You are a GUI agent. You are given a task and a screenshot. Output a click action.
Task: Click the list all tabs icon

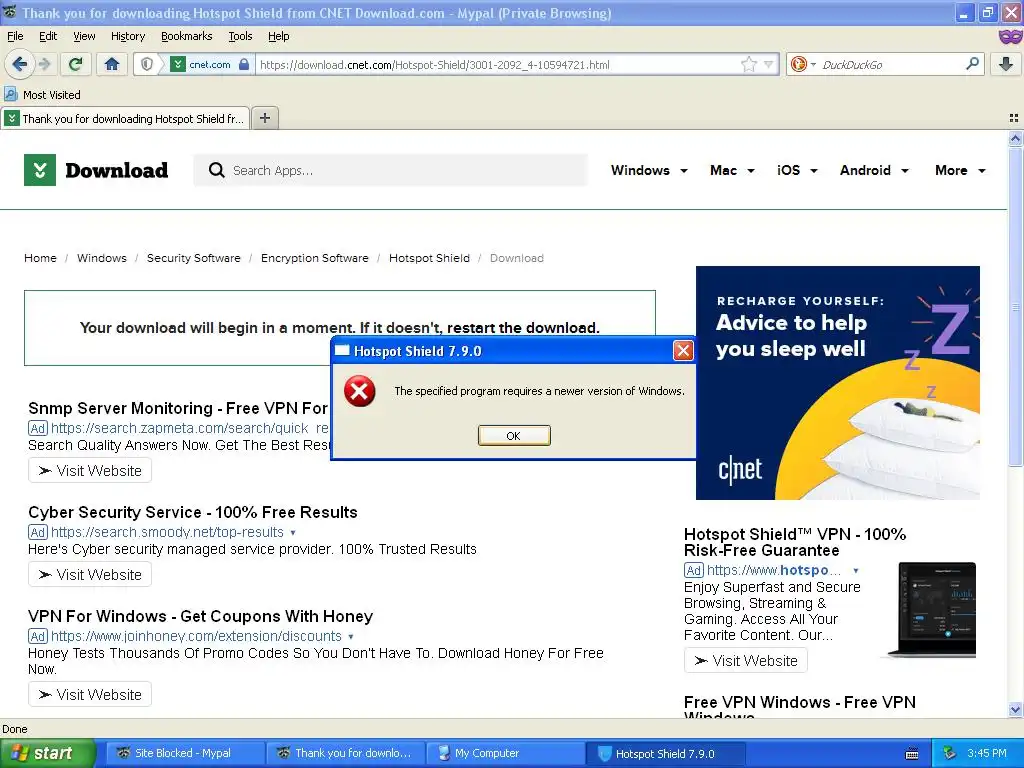click(x=1014, y=118)
